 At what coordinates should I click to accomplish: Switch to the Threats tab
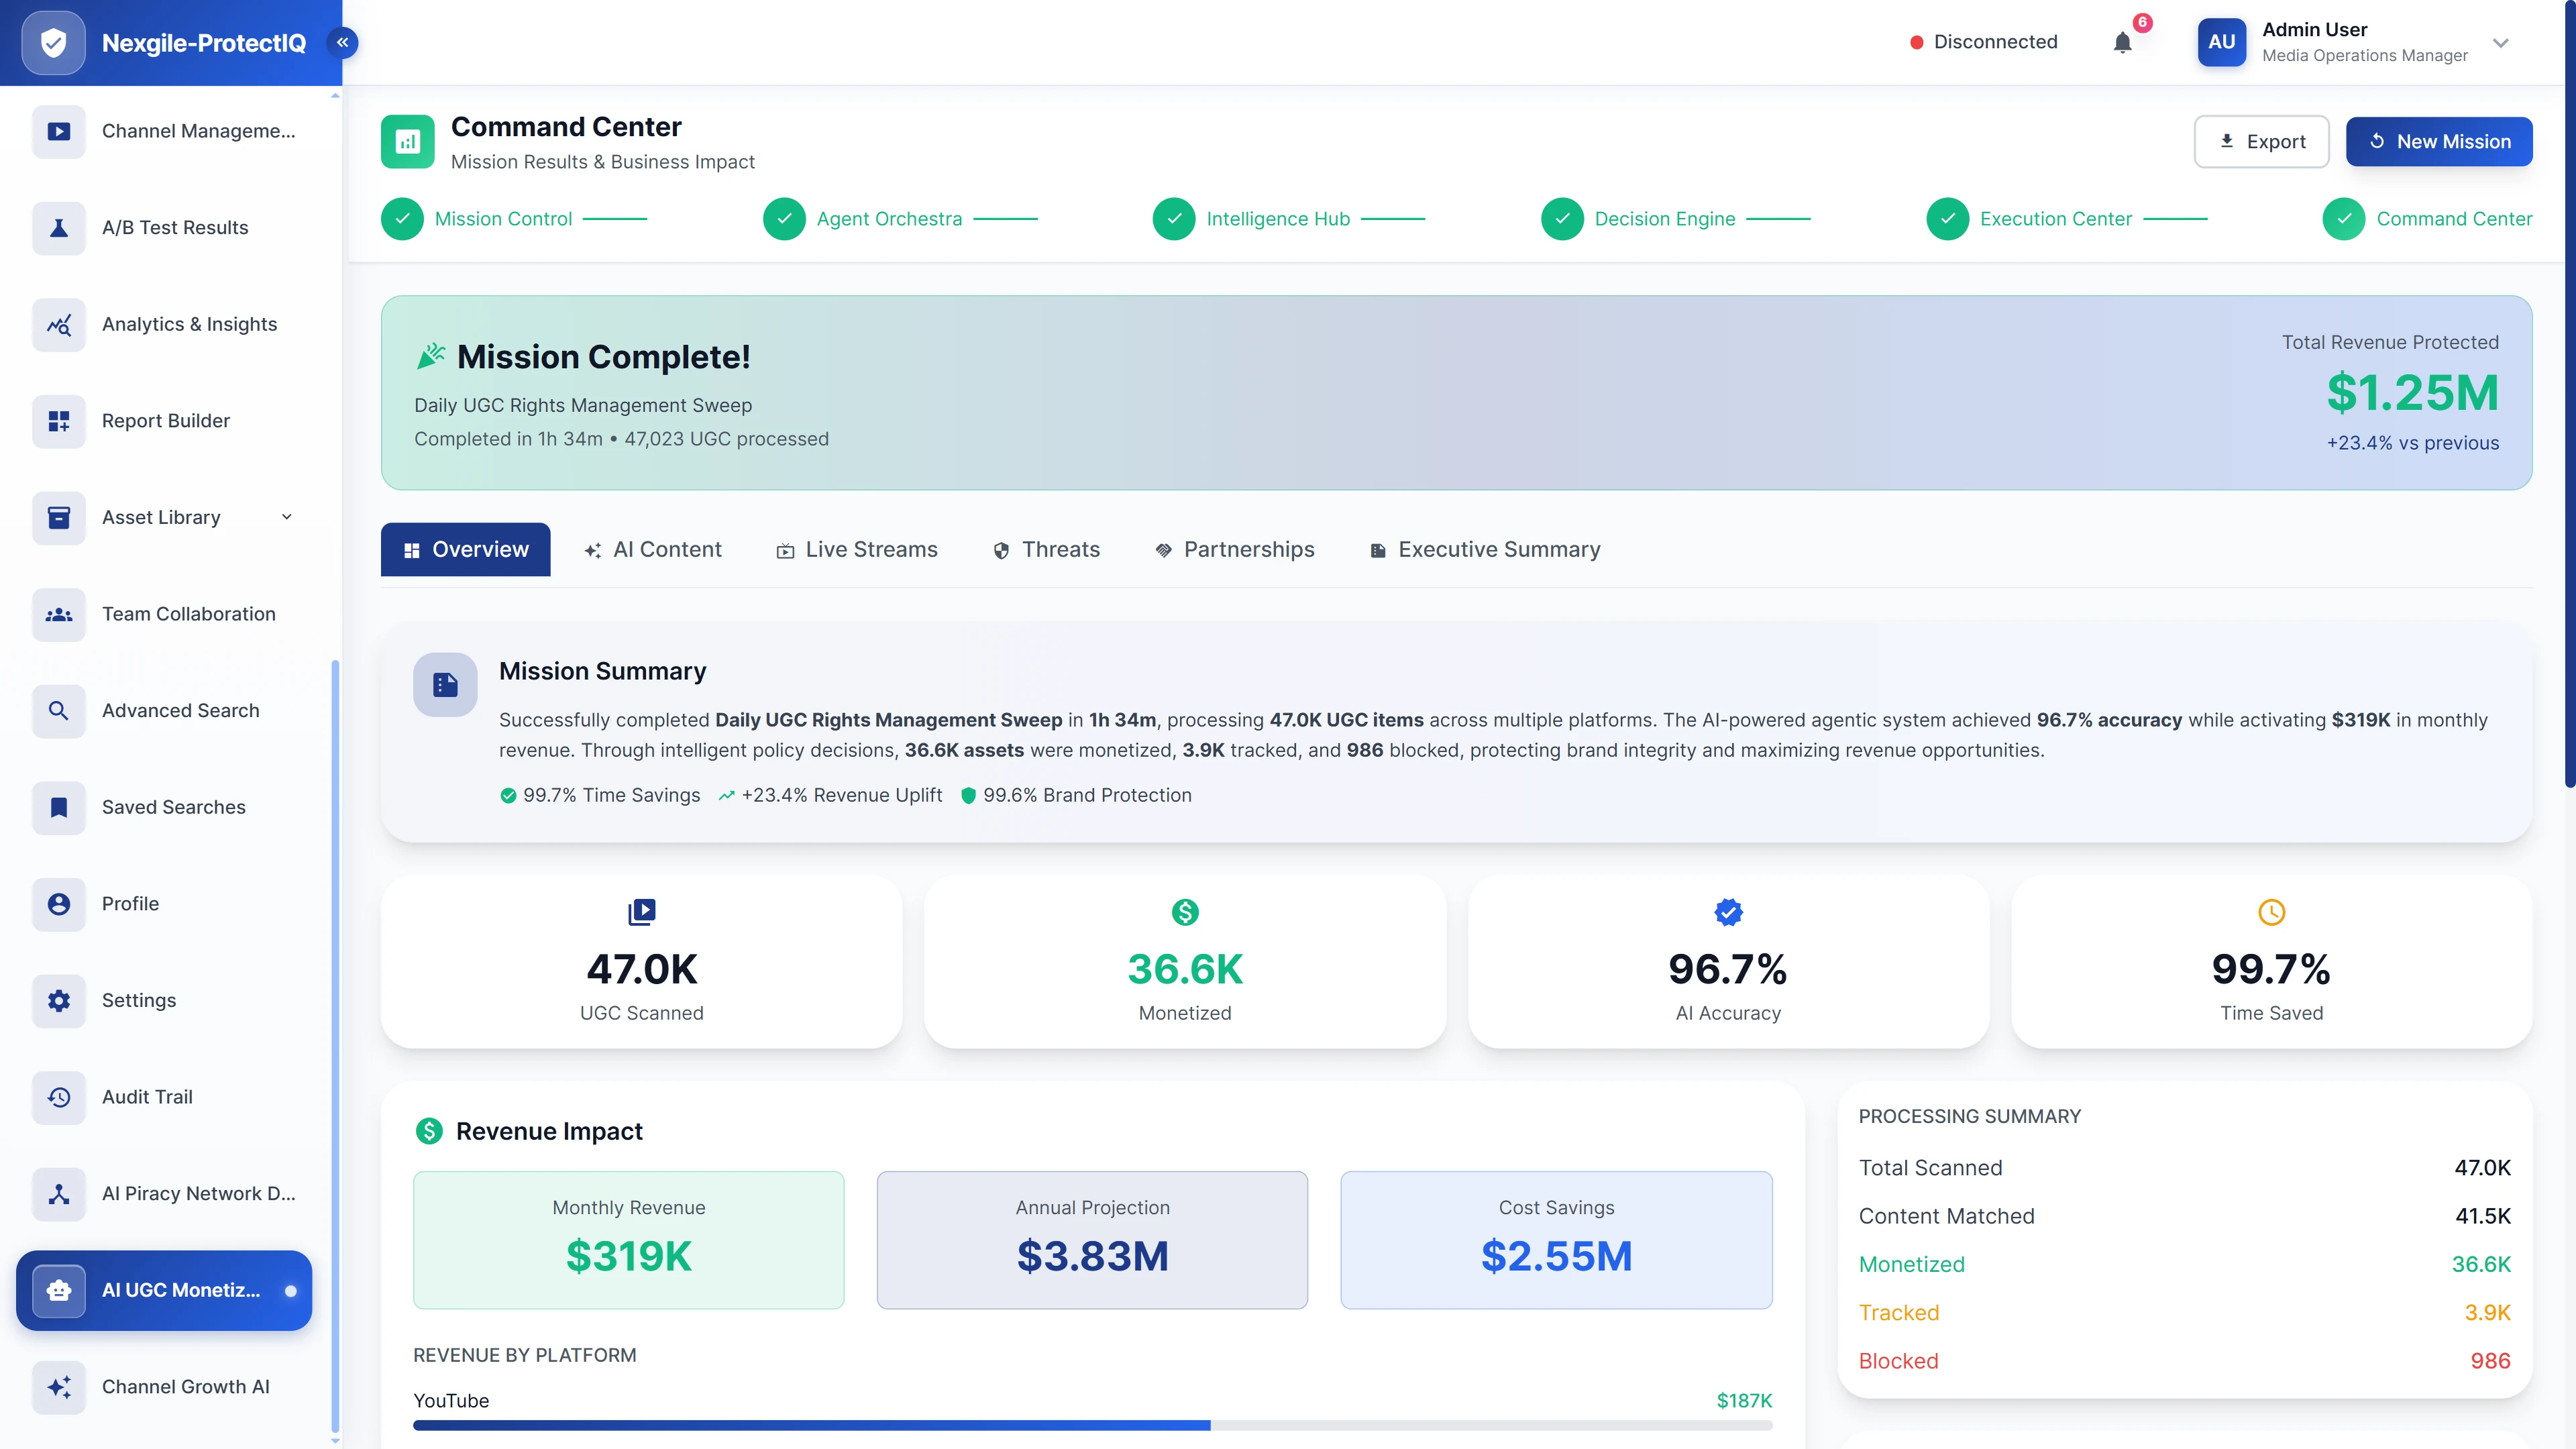[x=1046, y=549]
